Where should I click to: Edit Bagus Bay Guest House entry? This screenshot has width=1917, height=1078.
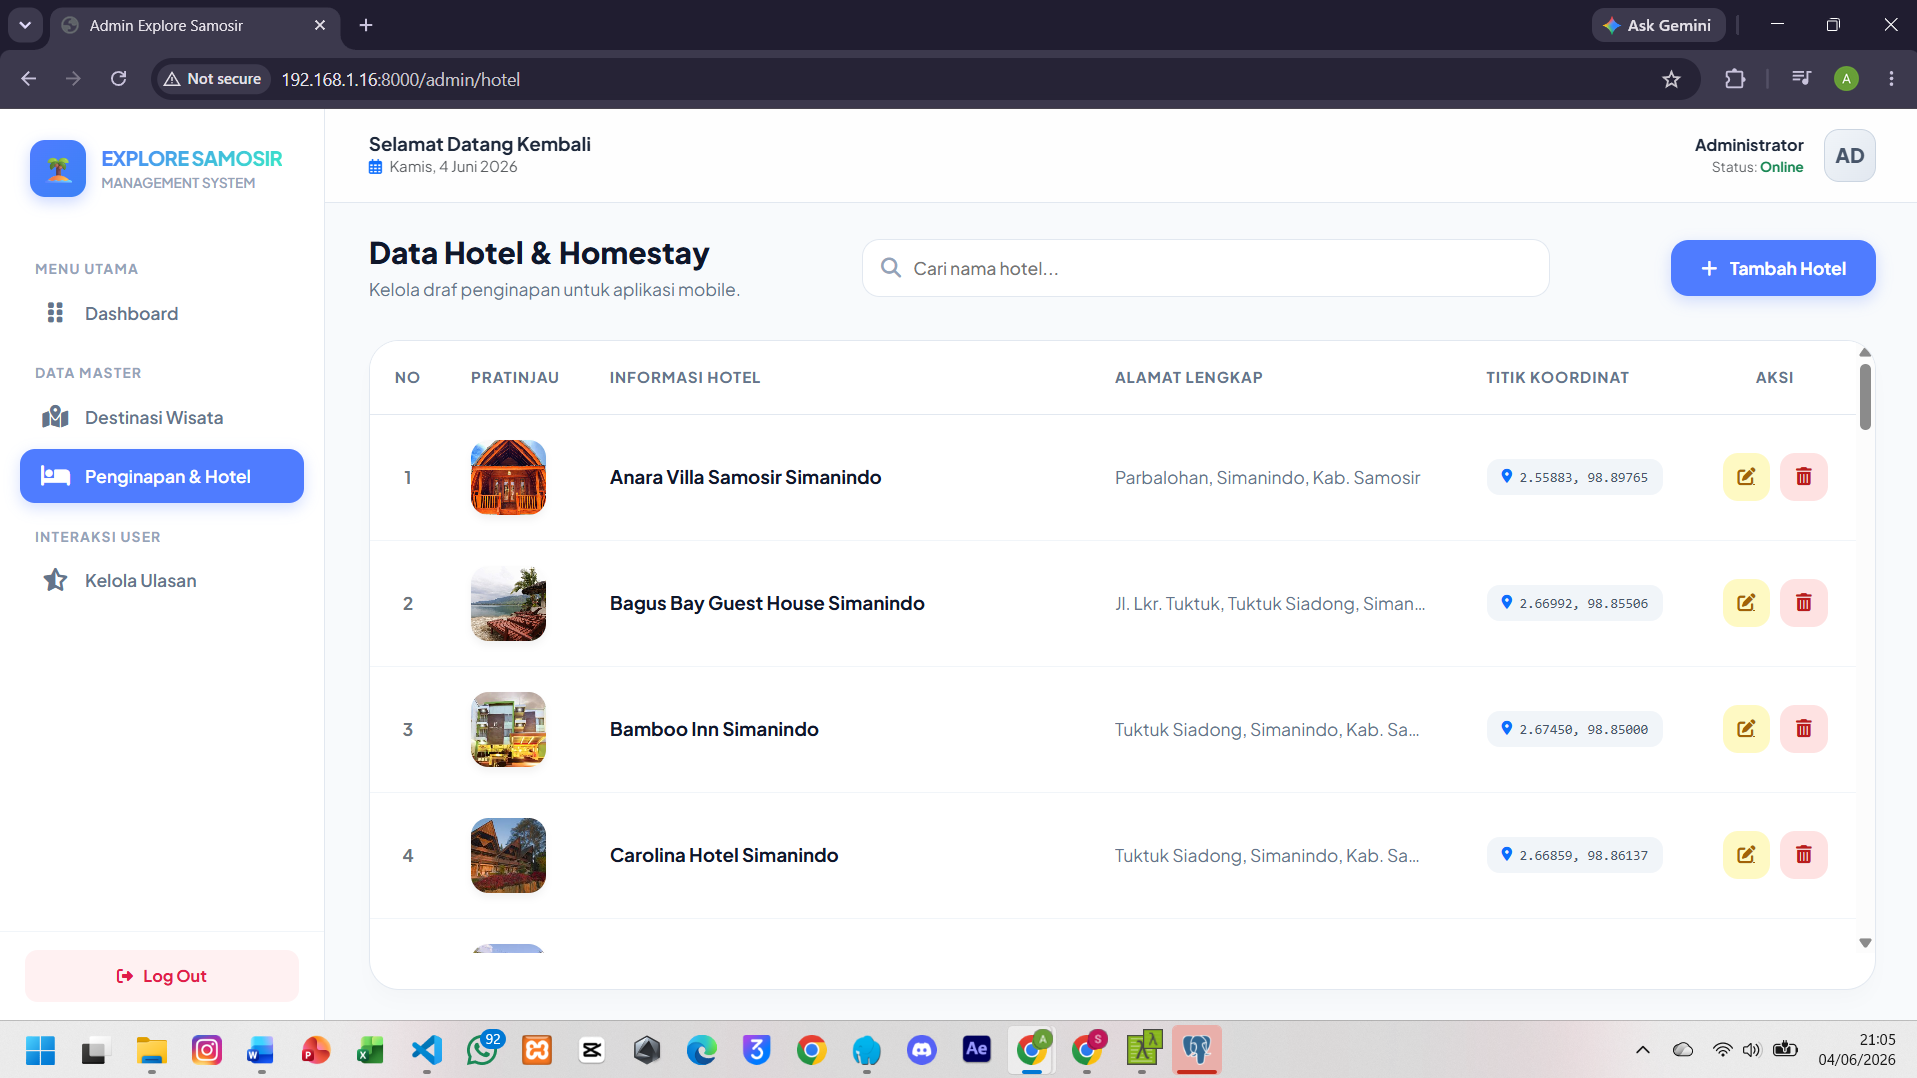(1746, 603)
